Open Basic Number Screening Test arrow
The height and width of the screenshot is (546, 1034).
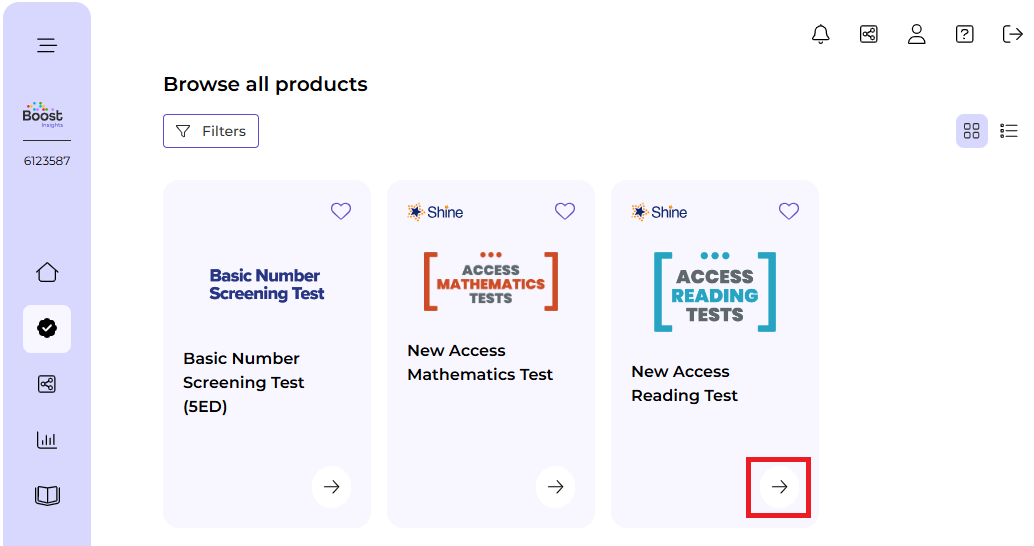click(x=332, y=487)
